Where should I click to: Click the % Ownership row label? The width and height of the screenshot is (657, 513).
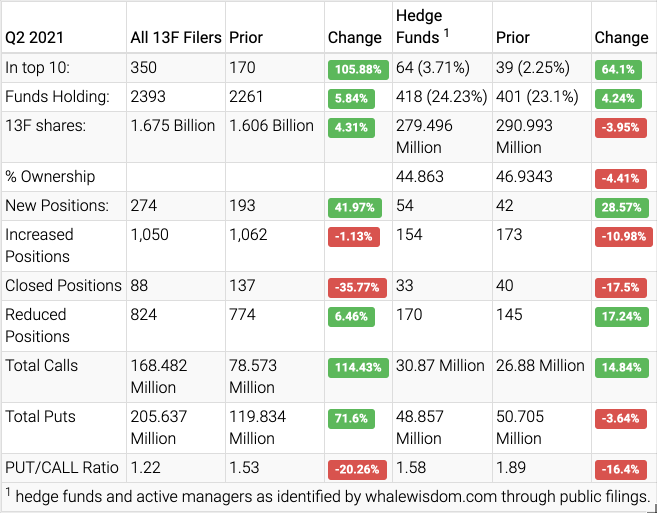tap(50, 177)
